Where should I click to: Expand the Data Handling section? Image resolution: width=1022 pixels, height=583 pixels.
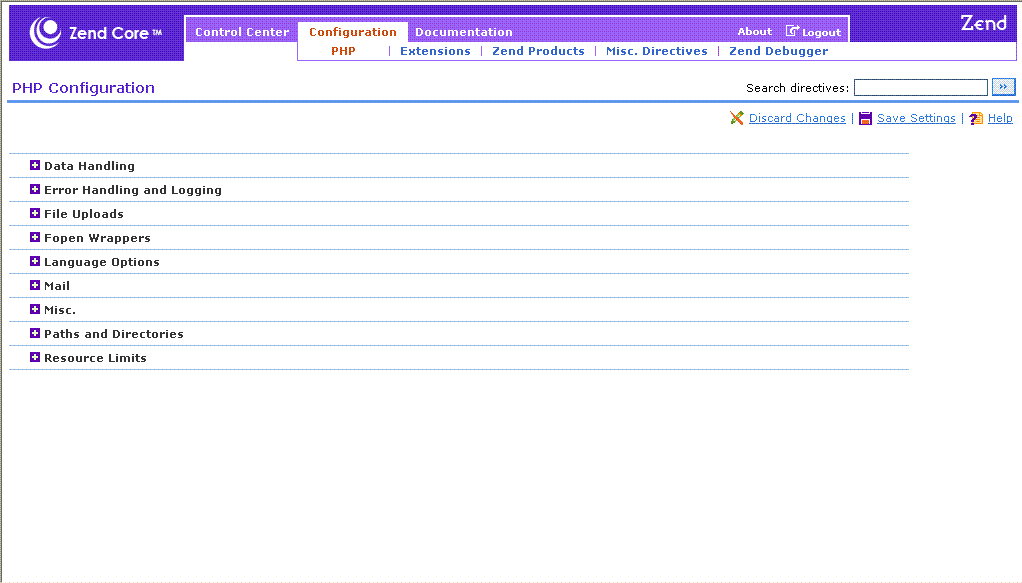[x=35, y=165]
